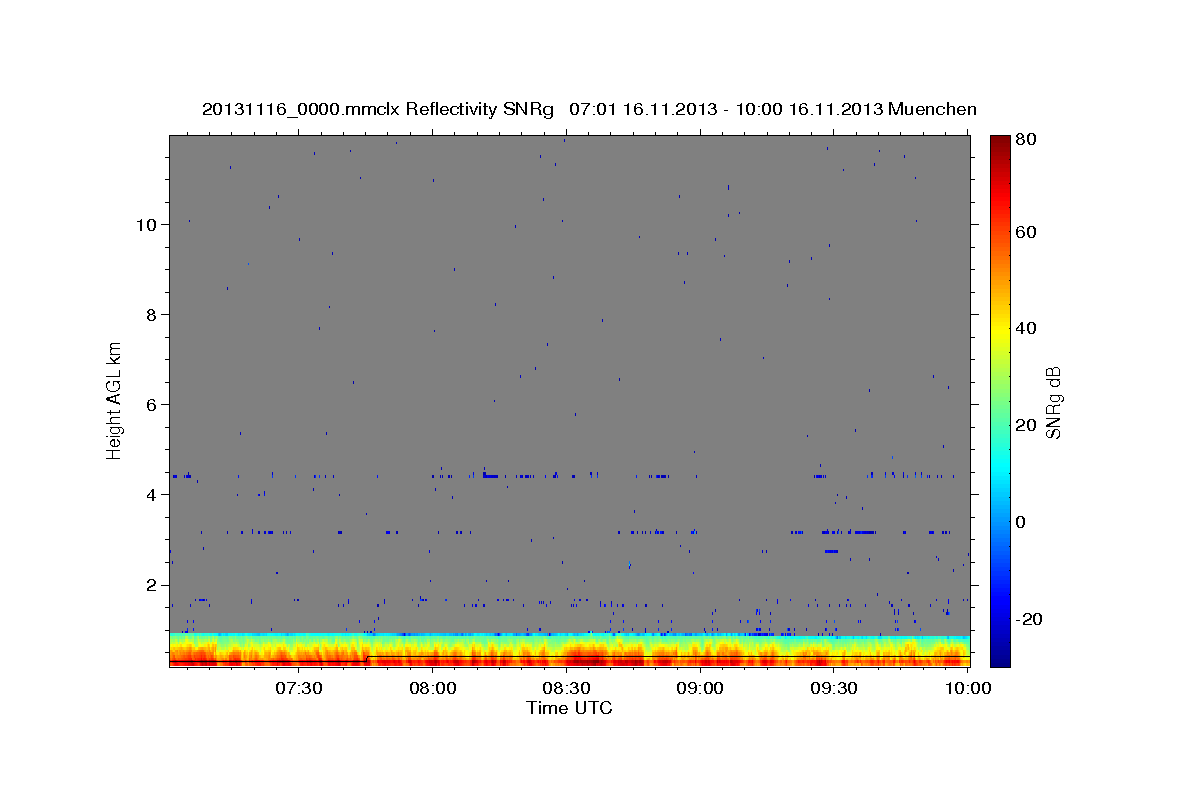Screen dimensions: 1200x800
Task: Click the plot title starting '20131116_0000.mmclx Reflectivity'
Action: pyautogui.click(x=589, y=109)
